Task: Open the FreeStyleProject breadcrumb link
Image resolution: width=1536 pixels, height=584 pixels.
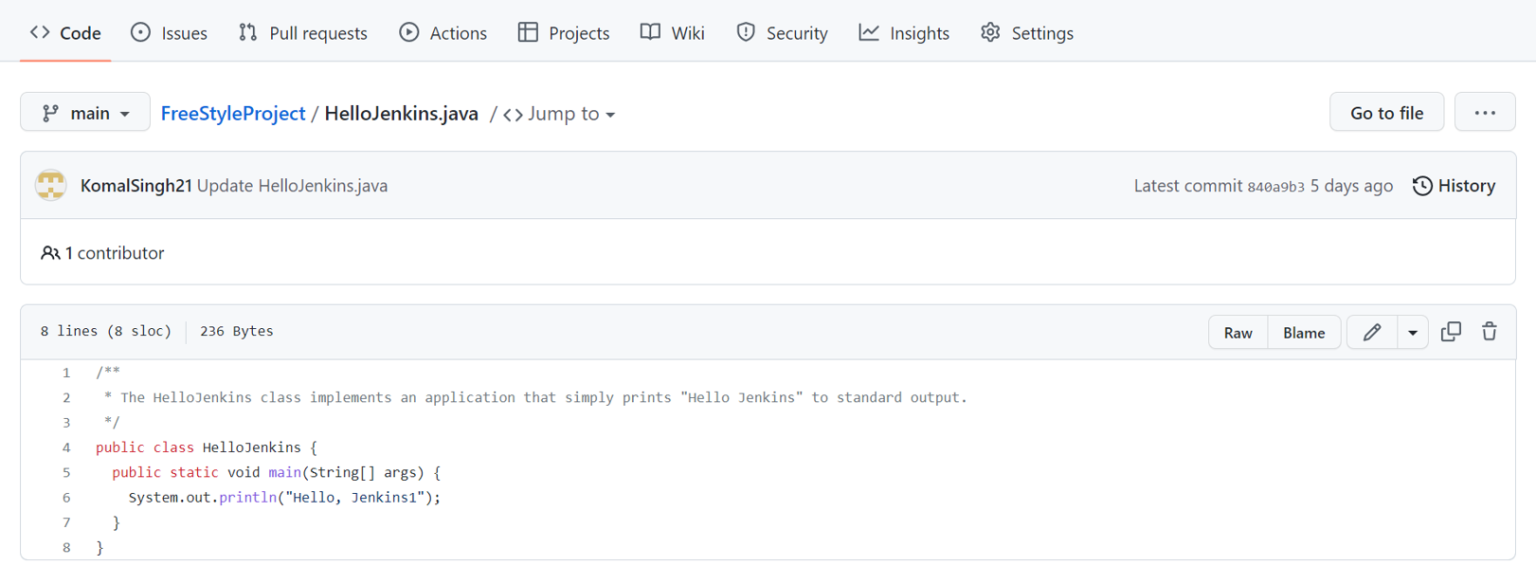Action: tap(232, 113)
